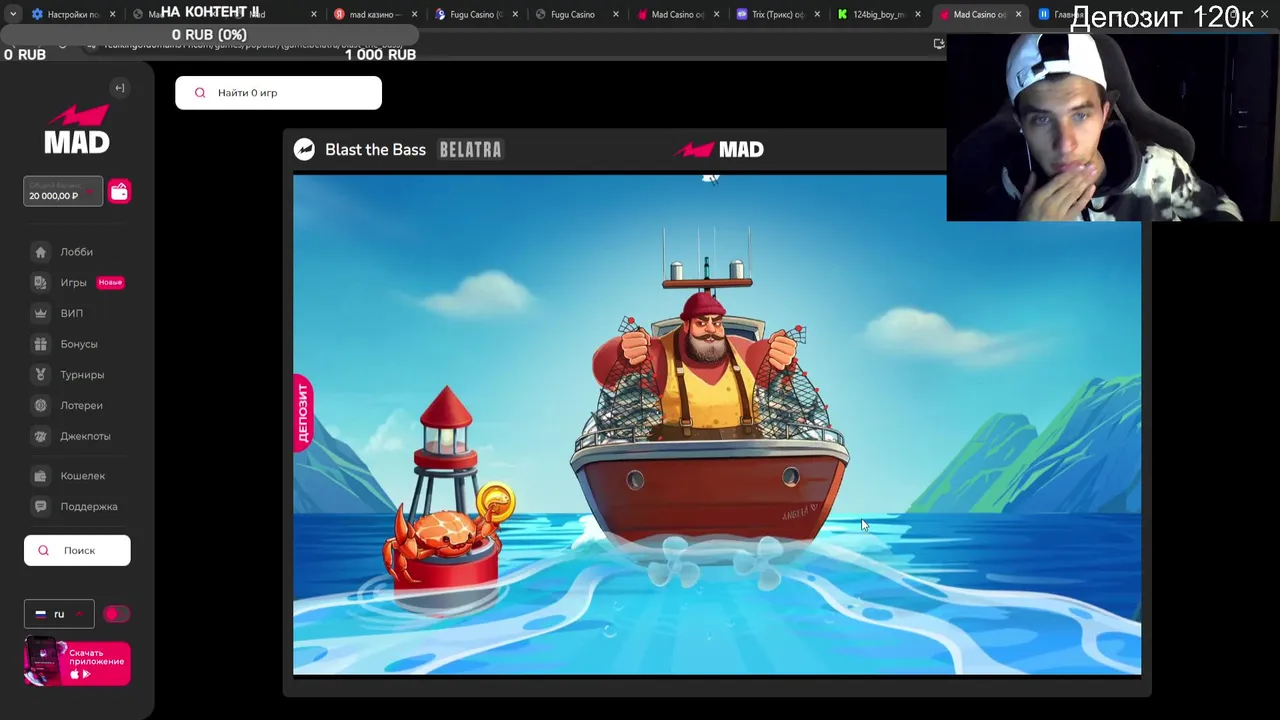Screen dimensions: 1280x720
Task: Click the Поддержка chat icon
Action: pyautogui.click(x=40, y=506)
